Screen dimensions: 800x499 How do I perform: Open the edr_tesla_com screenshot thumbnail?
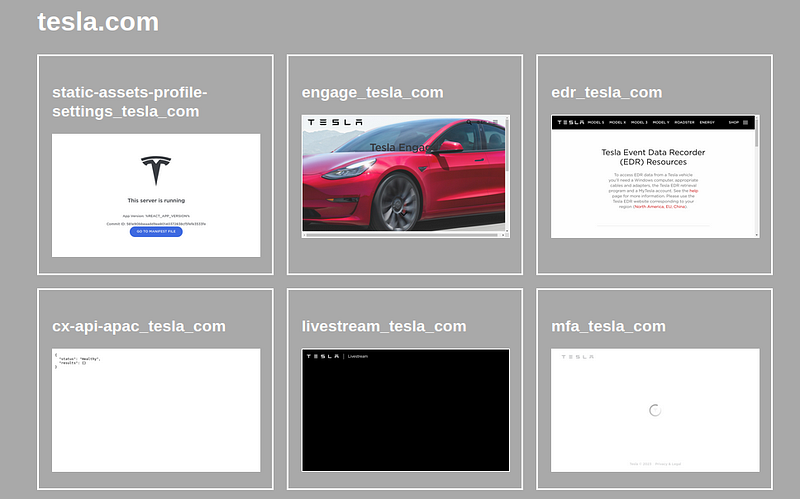pos(655,176)
